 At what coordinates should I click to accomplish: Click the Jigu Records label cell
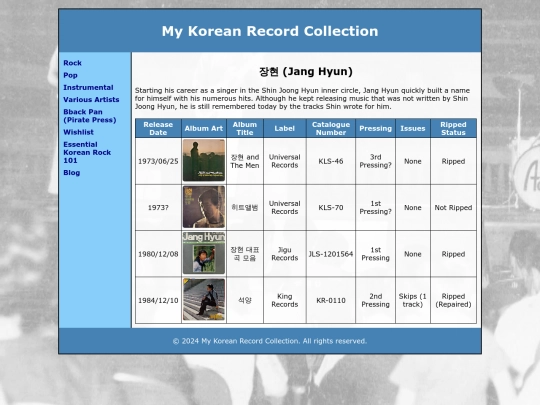tap(285, 254)
